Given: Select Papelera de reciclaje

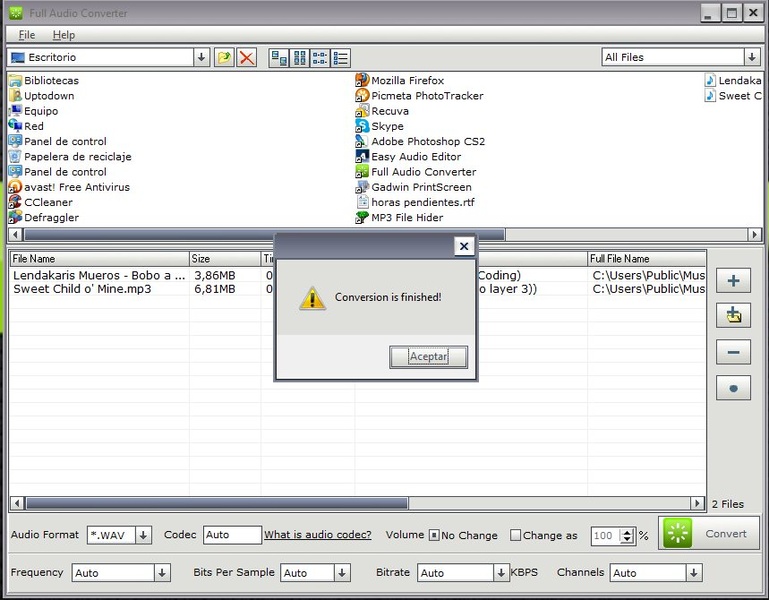Looking at the screenshot, I should [70, 157].
